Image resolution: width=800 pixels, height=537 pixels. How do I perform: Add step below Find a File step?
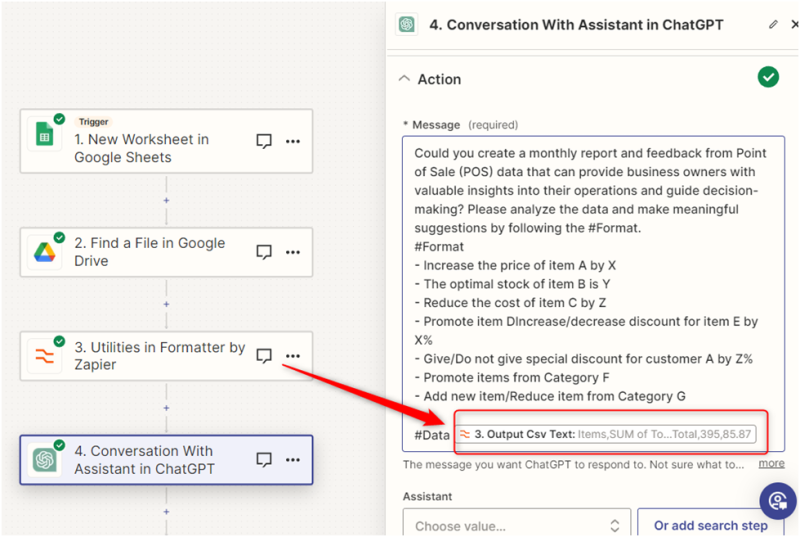point(166,304)
